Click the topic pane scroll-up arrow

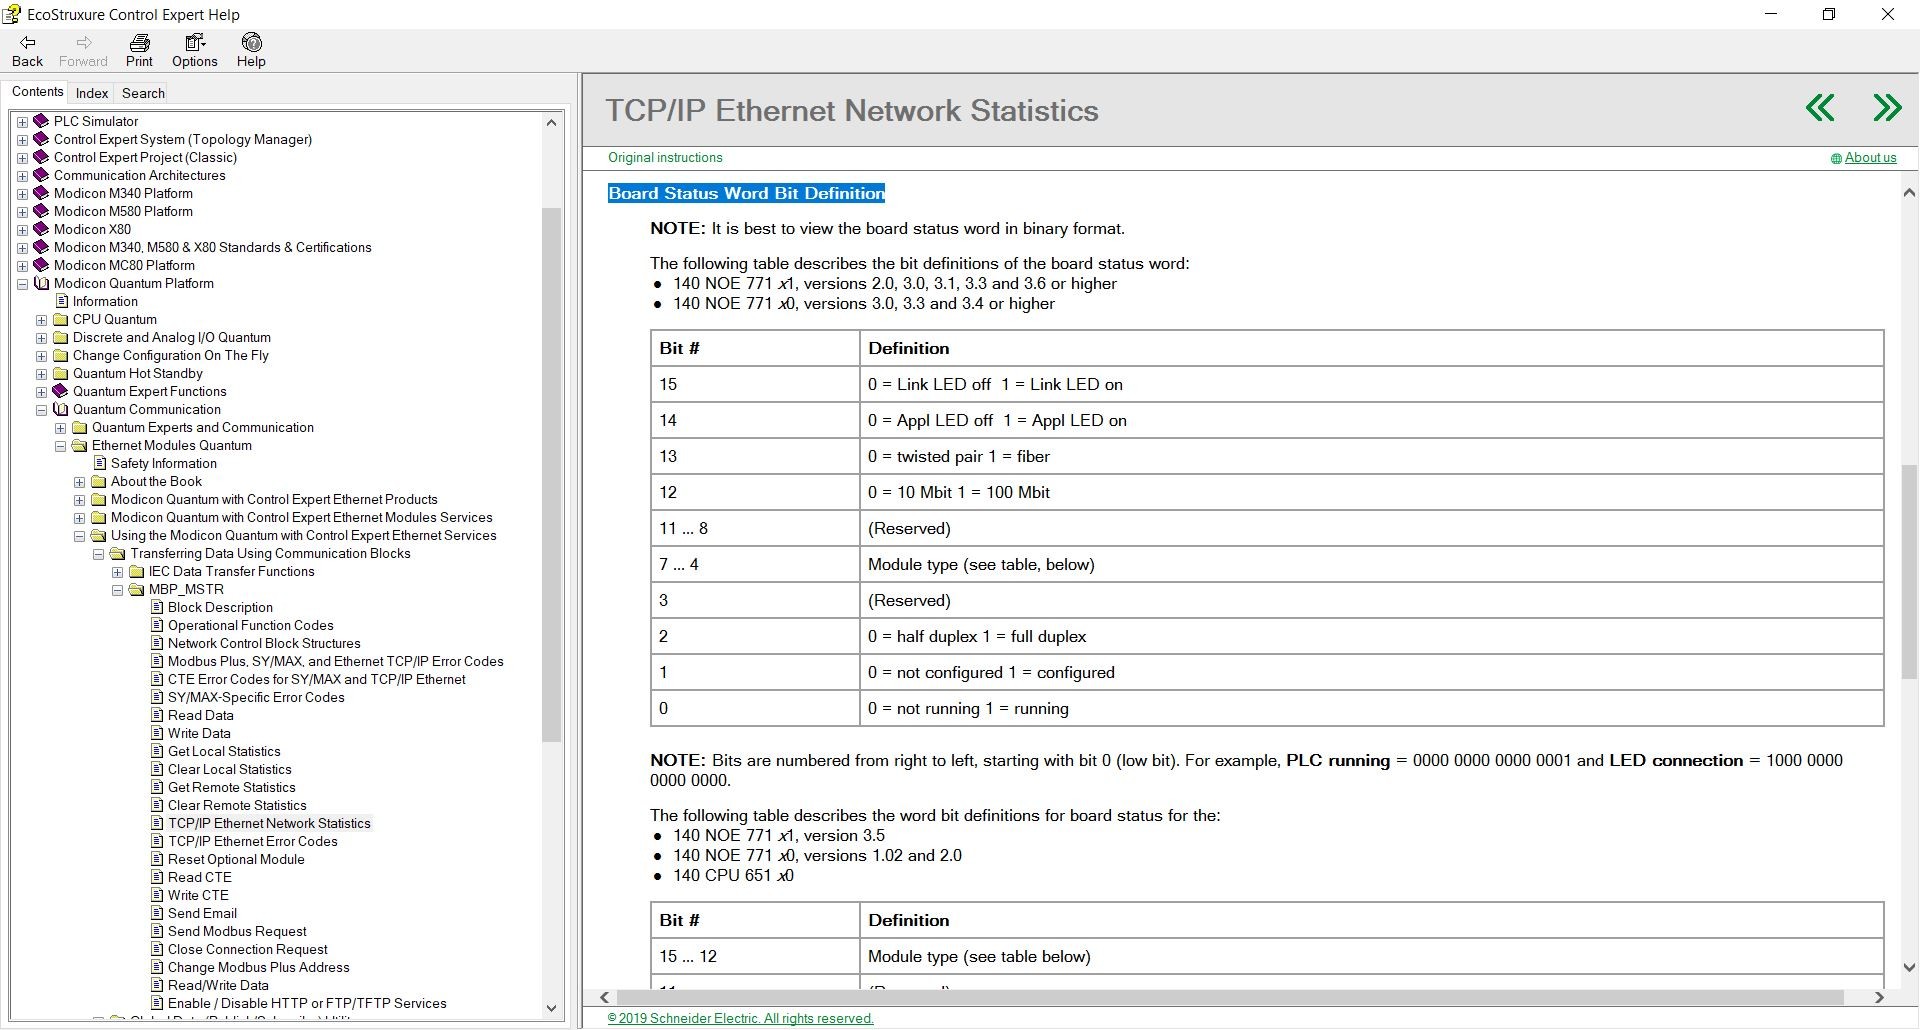click(1909, 192)
